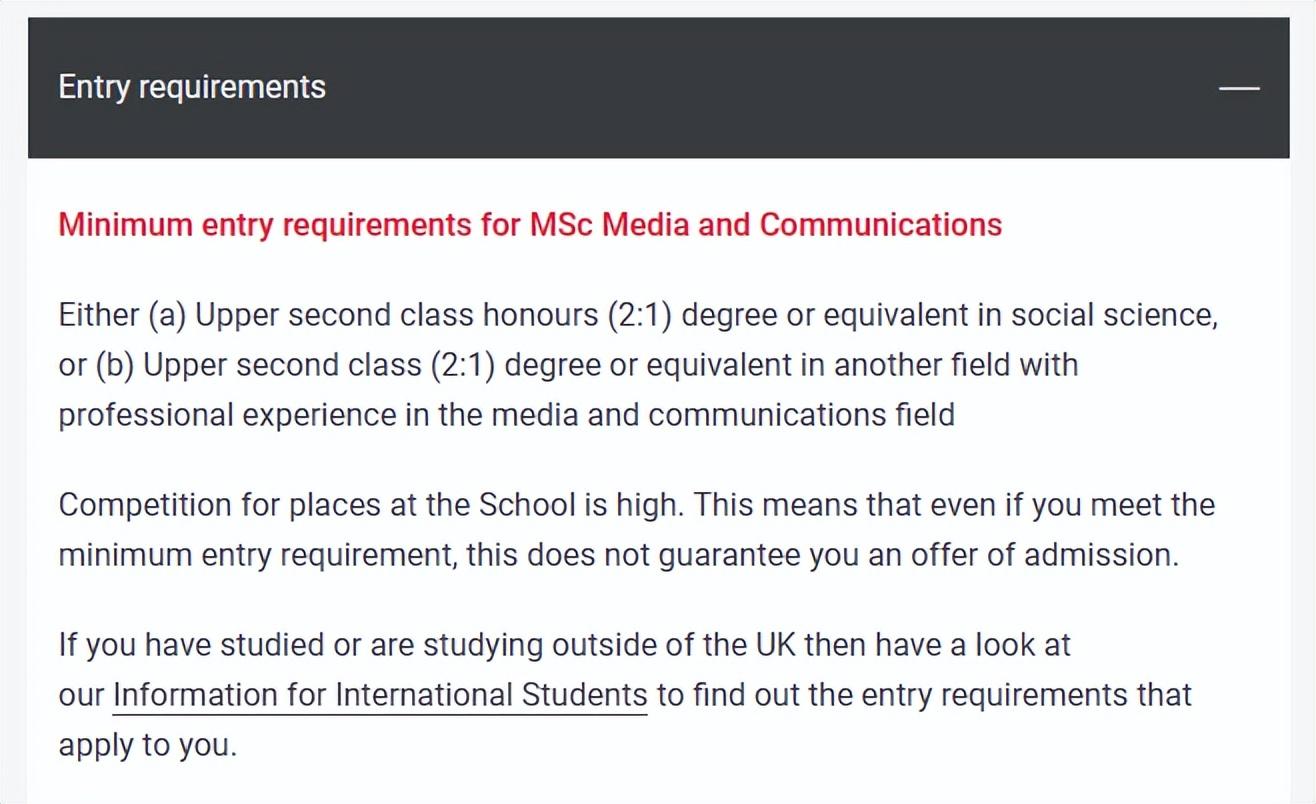Screen dimensions: 1316x804
Task: Click the 'apply to you.' closing text
Action: (148, 745)
